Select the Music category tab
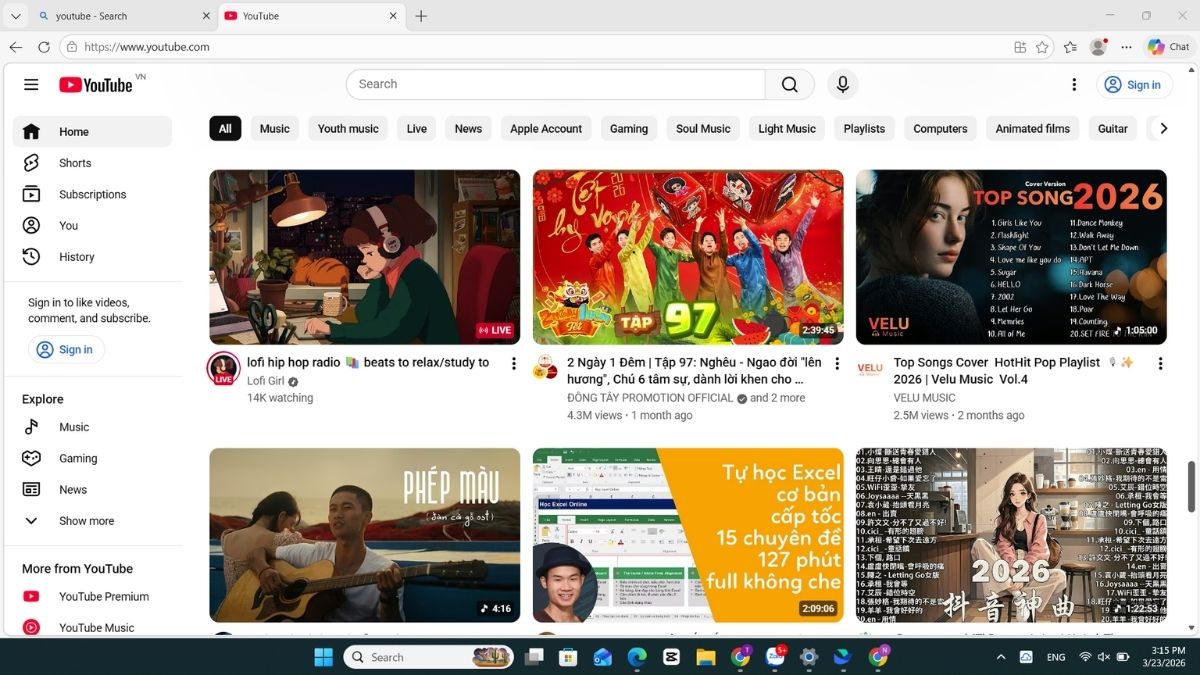 (274, 128)
